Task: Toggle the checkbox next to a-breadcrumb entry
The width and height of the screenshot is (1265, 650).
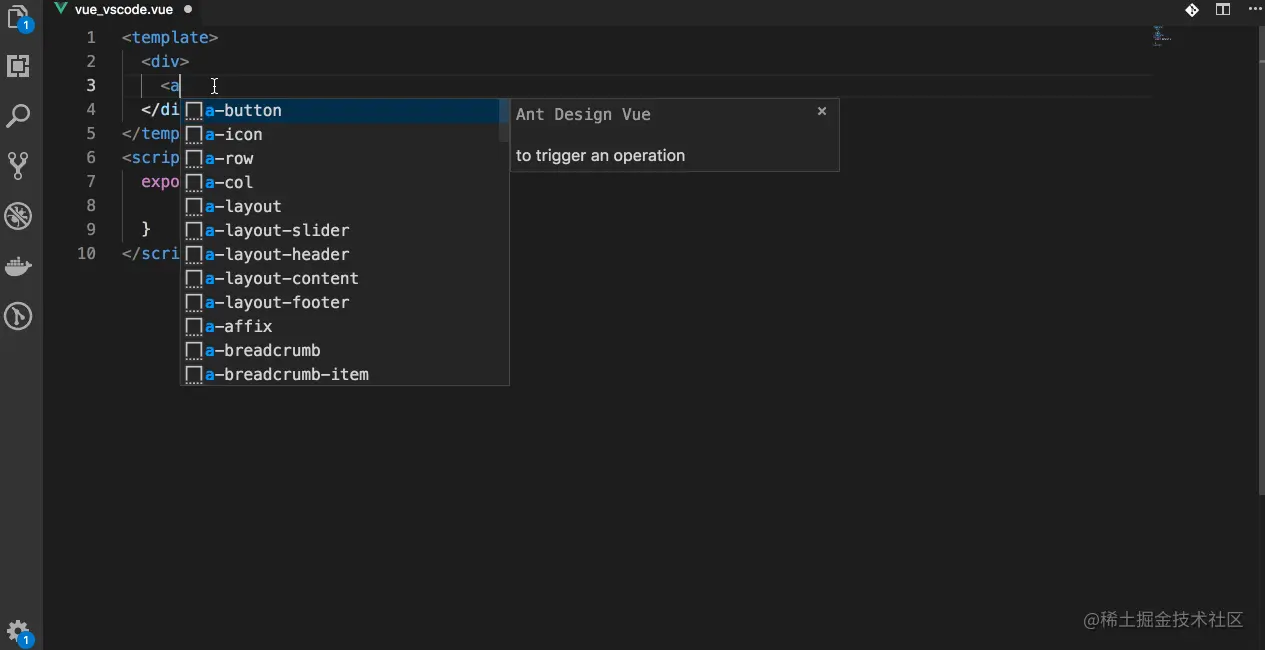Action: click(193, 350)
